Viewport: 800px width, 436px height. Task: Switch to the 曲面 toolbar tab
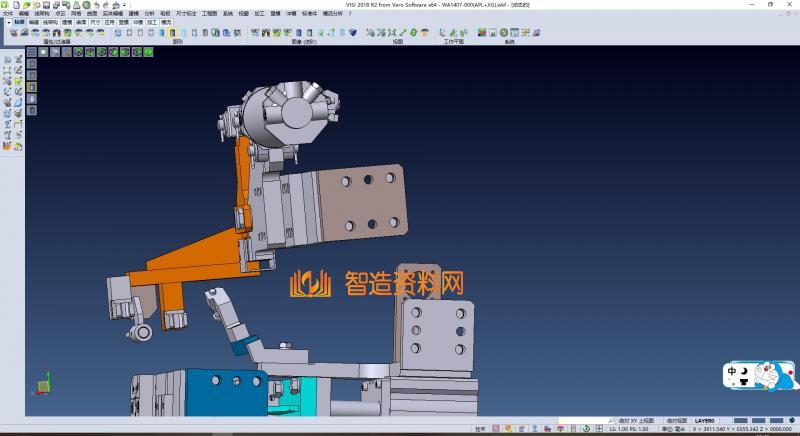coord(81,20)
